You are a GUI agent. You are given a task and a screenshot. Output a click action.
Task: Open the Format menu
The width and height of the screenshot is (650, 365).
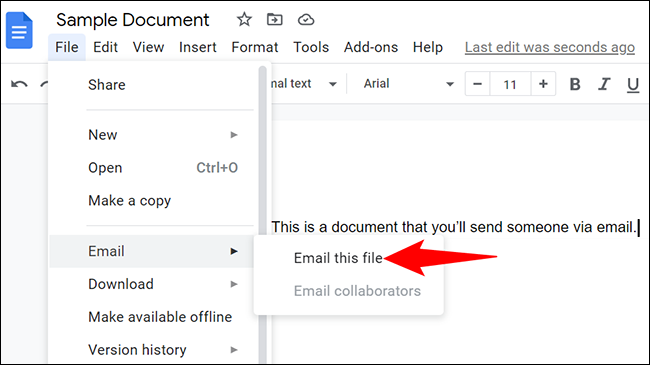[255, 47]
